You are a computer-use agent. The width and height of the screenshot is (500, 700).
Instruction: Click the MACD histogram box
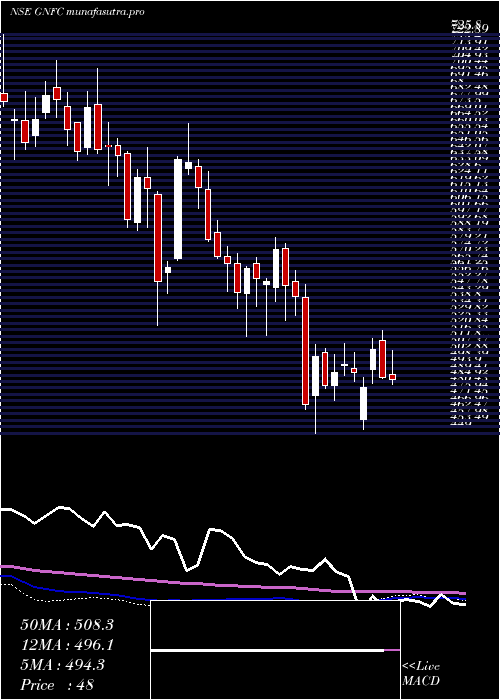pyautogui.click(x=275, y=650)
